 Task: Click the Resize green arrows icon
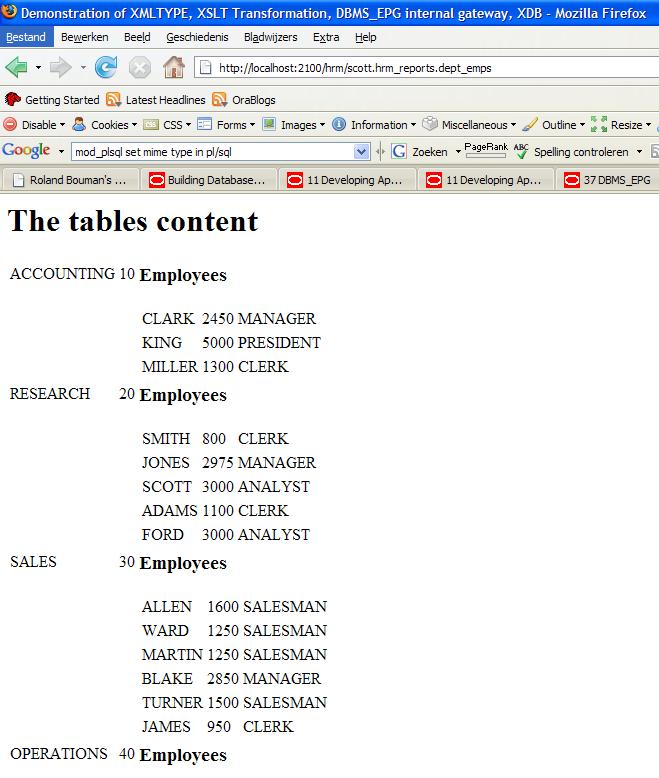[599, 124]
